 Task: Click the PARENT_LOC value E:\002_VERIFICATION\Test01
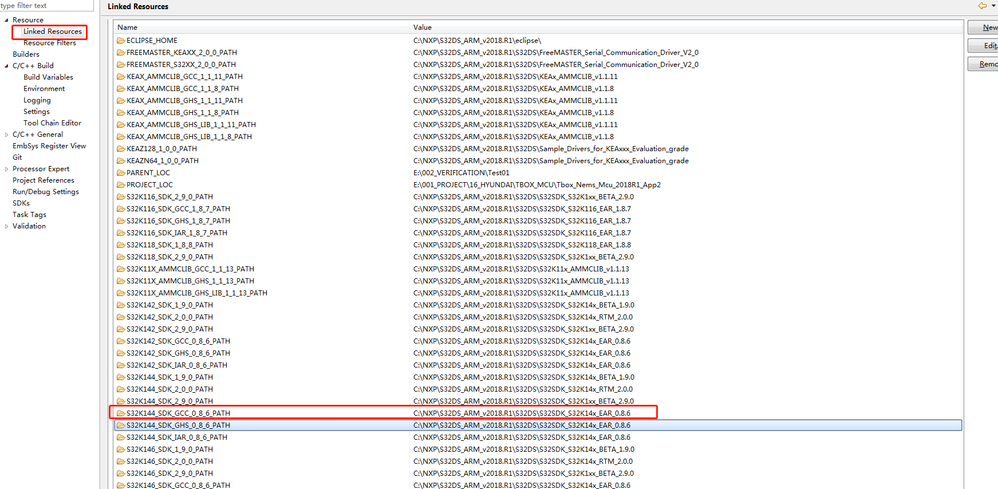pyautogui.click(x=461, y=173)
